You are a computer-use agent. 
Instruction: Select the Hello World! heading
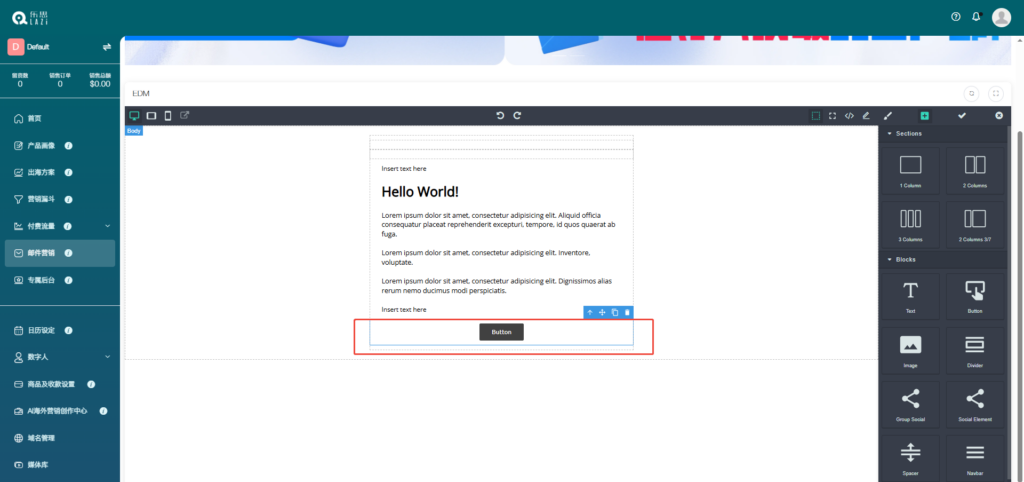(x=420, y=191)
